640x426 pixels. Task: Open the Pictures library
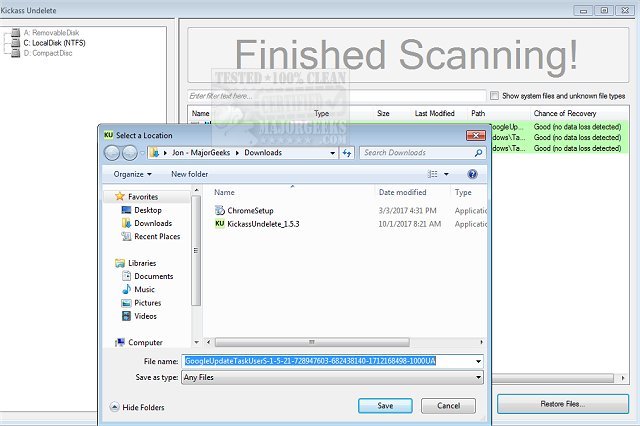coord(147,303)
